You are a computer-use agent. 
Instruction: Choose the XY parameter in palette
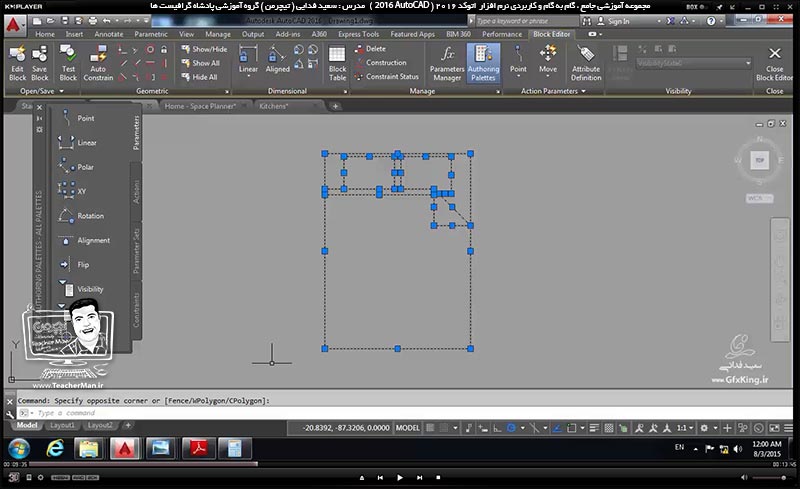pos(72,191)
